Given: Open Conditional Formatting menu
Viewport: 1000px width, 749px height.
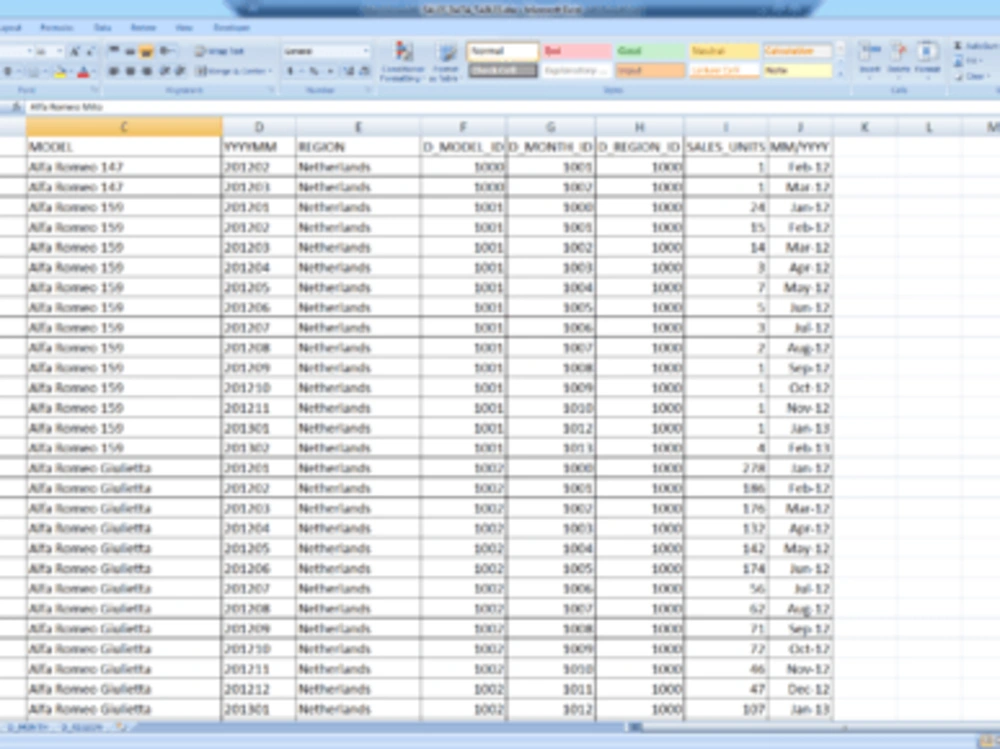Looking at the screenshot, I should (x=402, y=61).
